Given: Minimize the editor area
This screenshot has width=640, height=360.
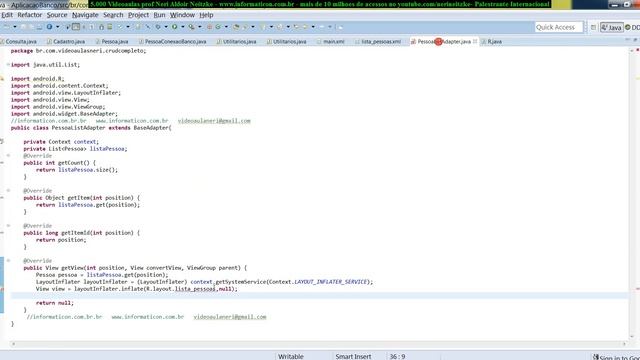Looking at the screenshot, I should [628, 40].
